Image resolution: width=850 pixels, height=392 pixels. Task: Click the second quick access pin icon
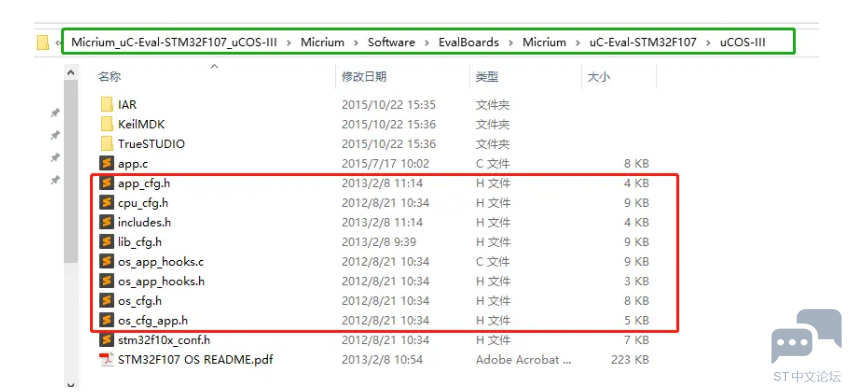coord(55,135)
